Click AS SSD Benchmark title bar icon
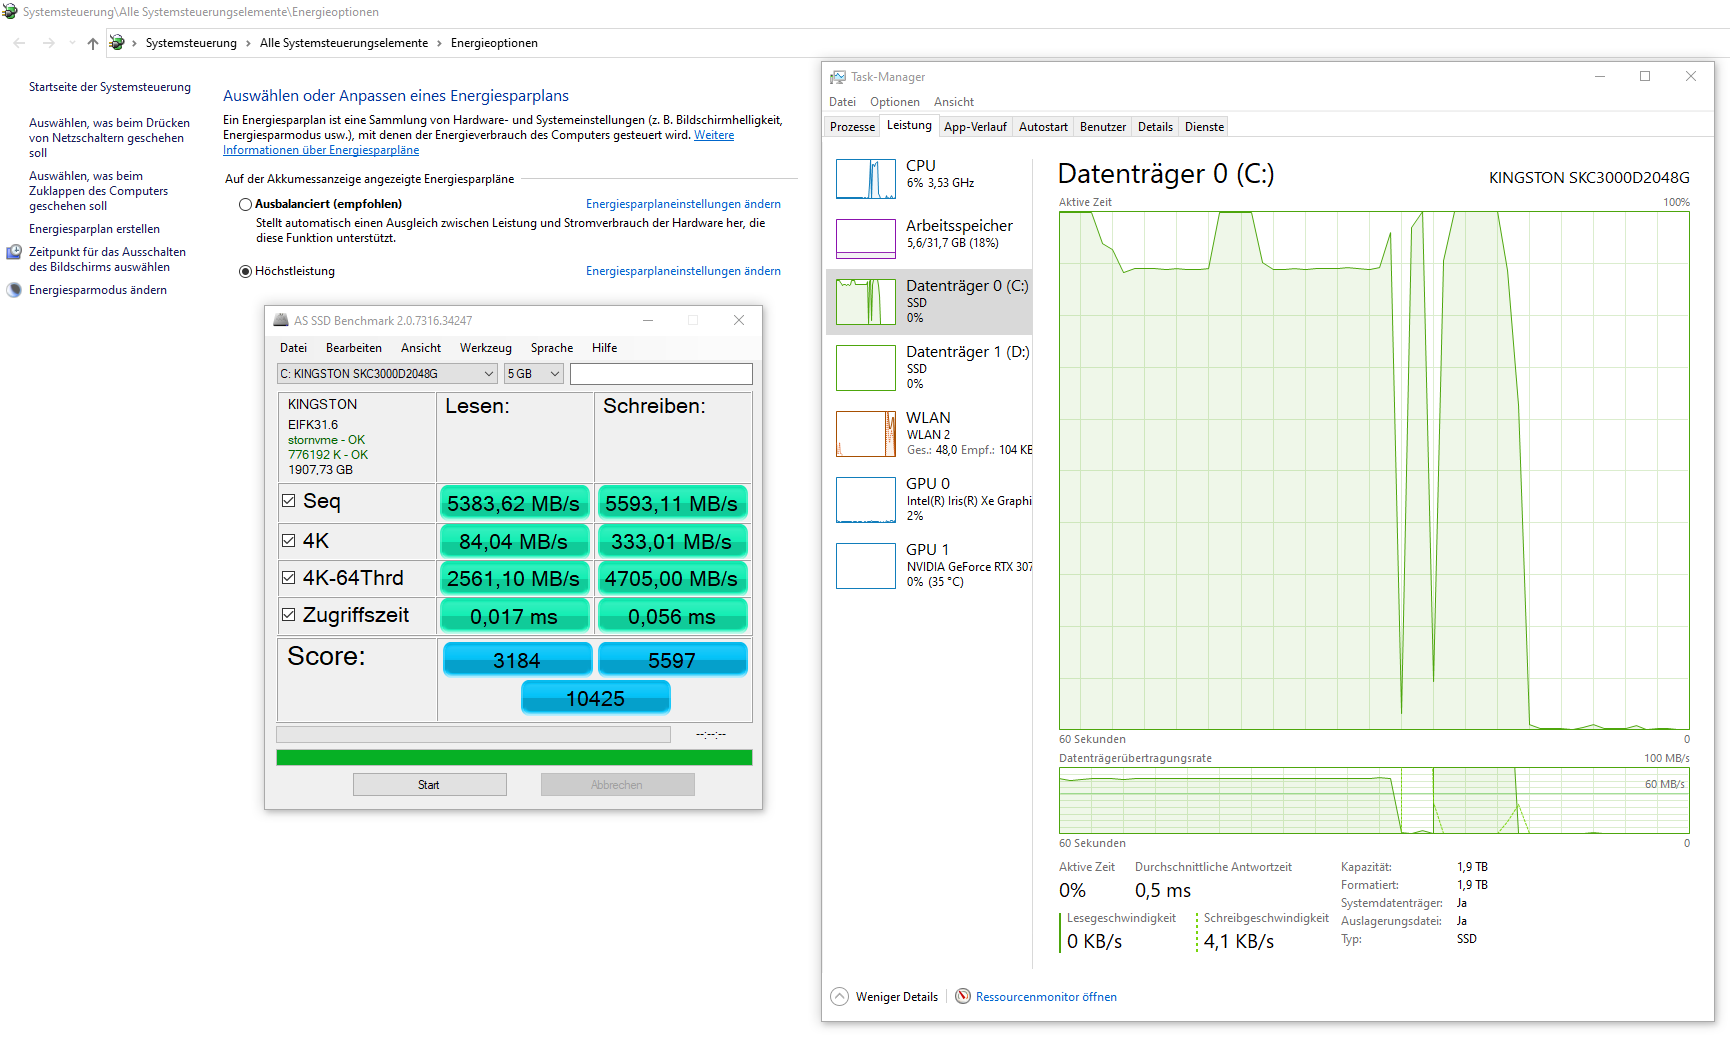The image size is (1730, 1042). coord(281,320)
